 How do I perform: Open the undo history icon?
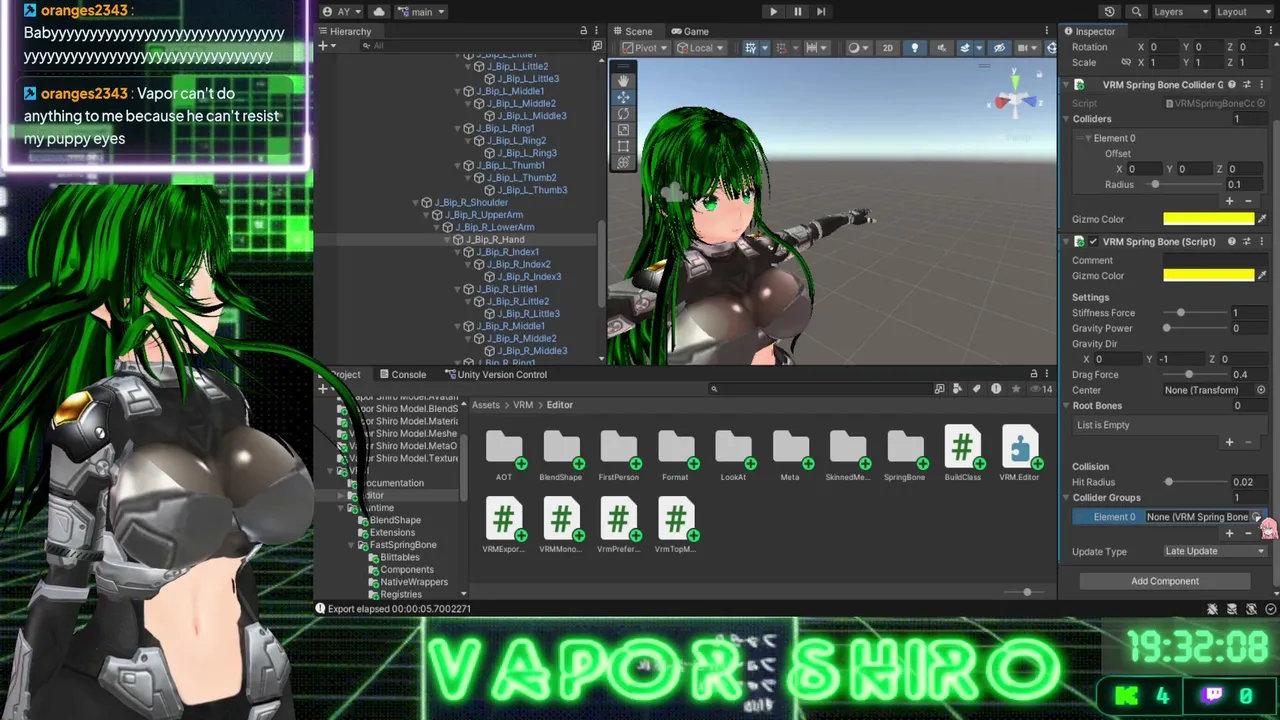tap(1109, 12)
